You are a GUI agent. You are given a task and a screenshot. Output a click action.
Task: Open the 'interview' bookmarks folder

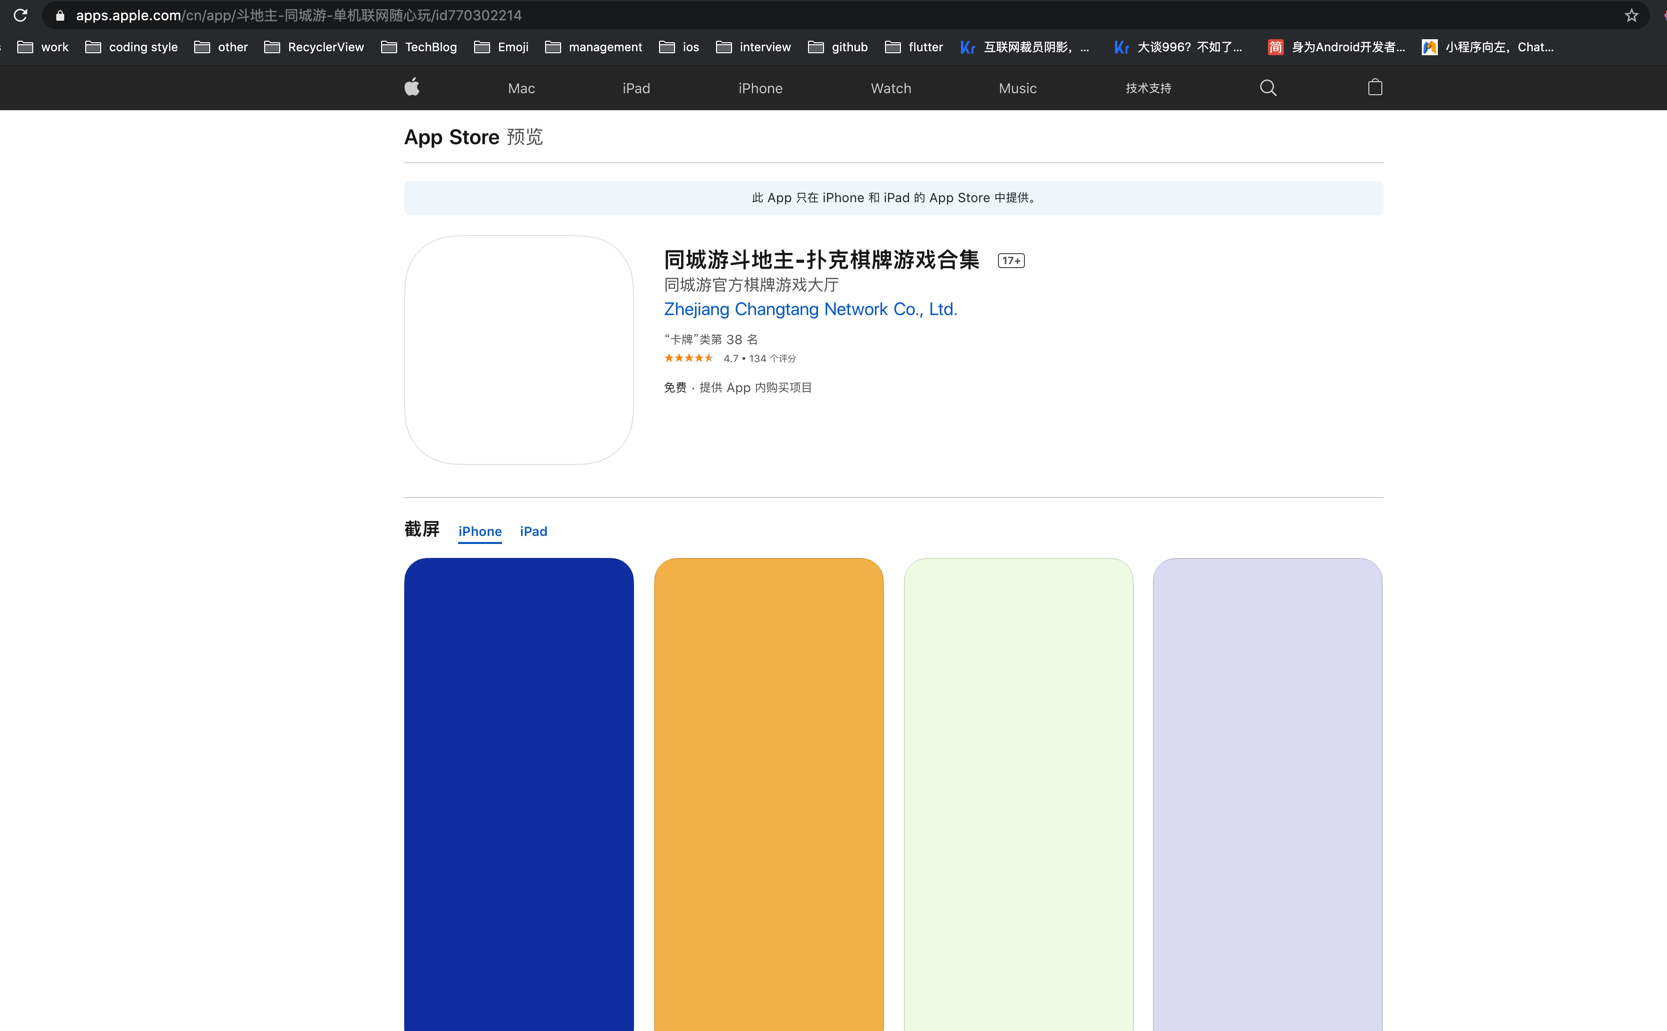(x=754, y=47)
